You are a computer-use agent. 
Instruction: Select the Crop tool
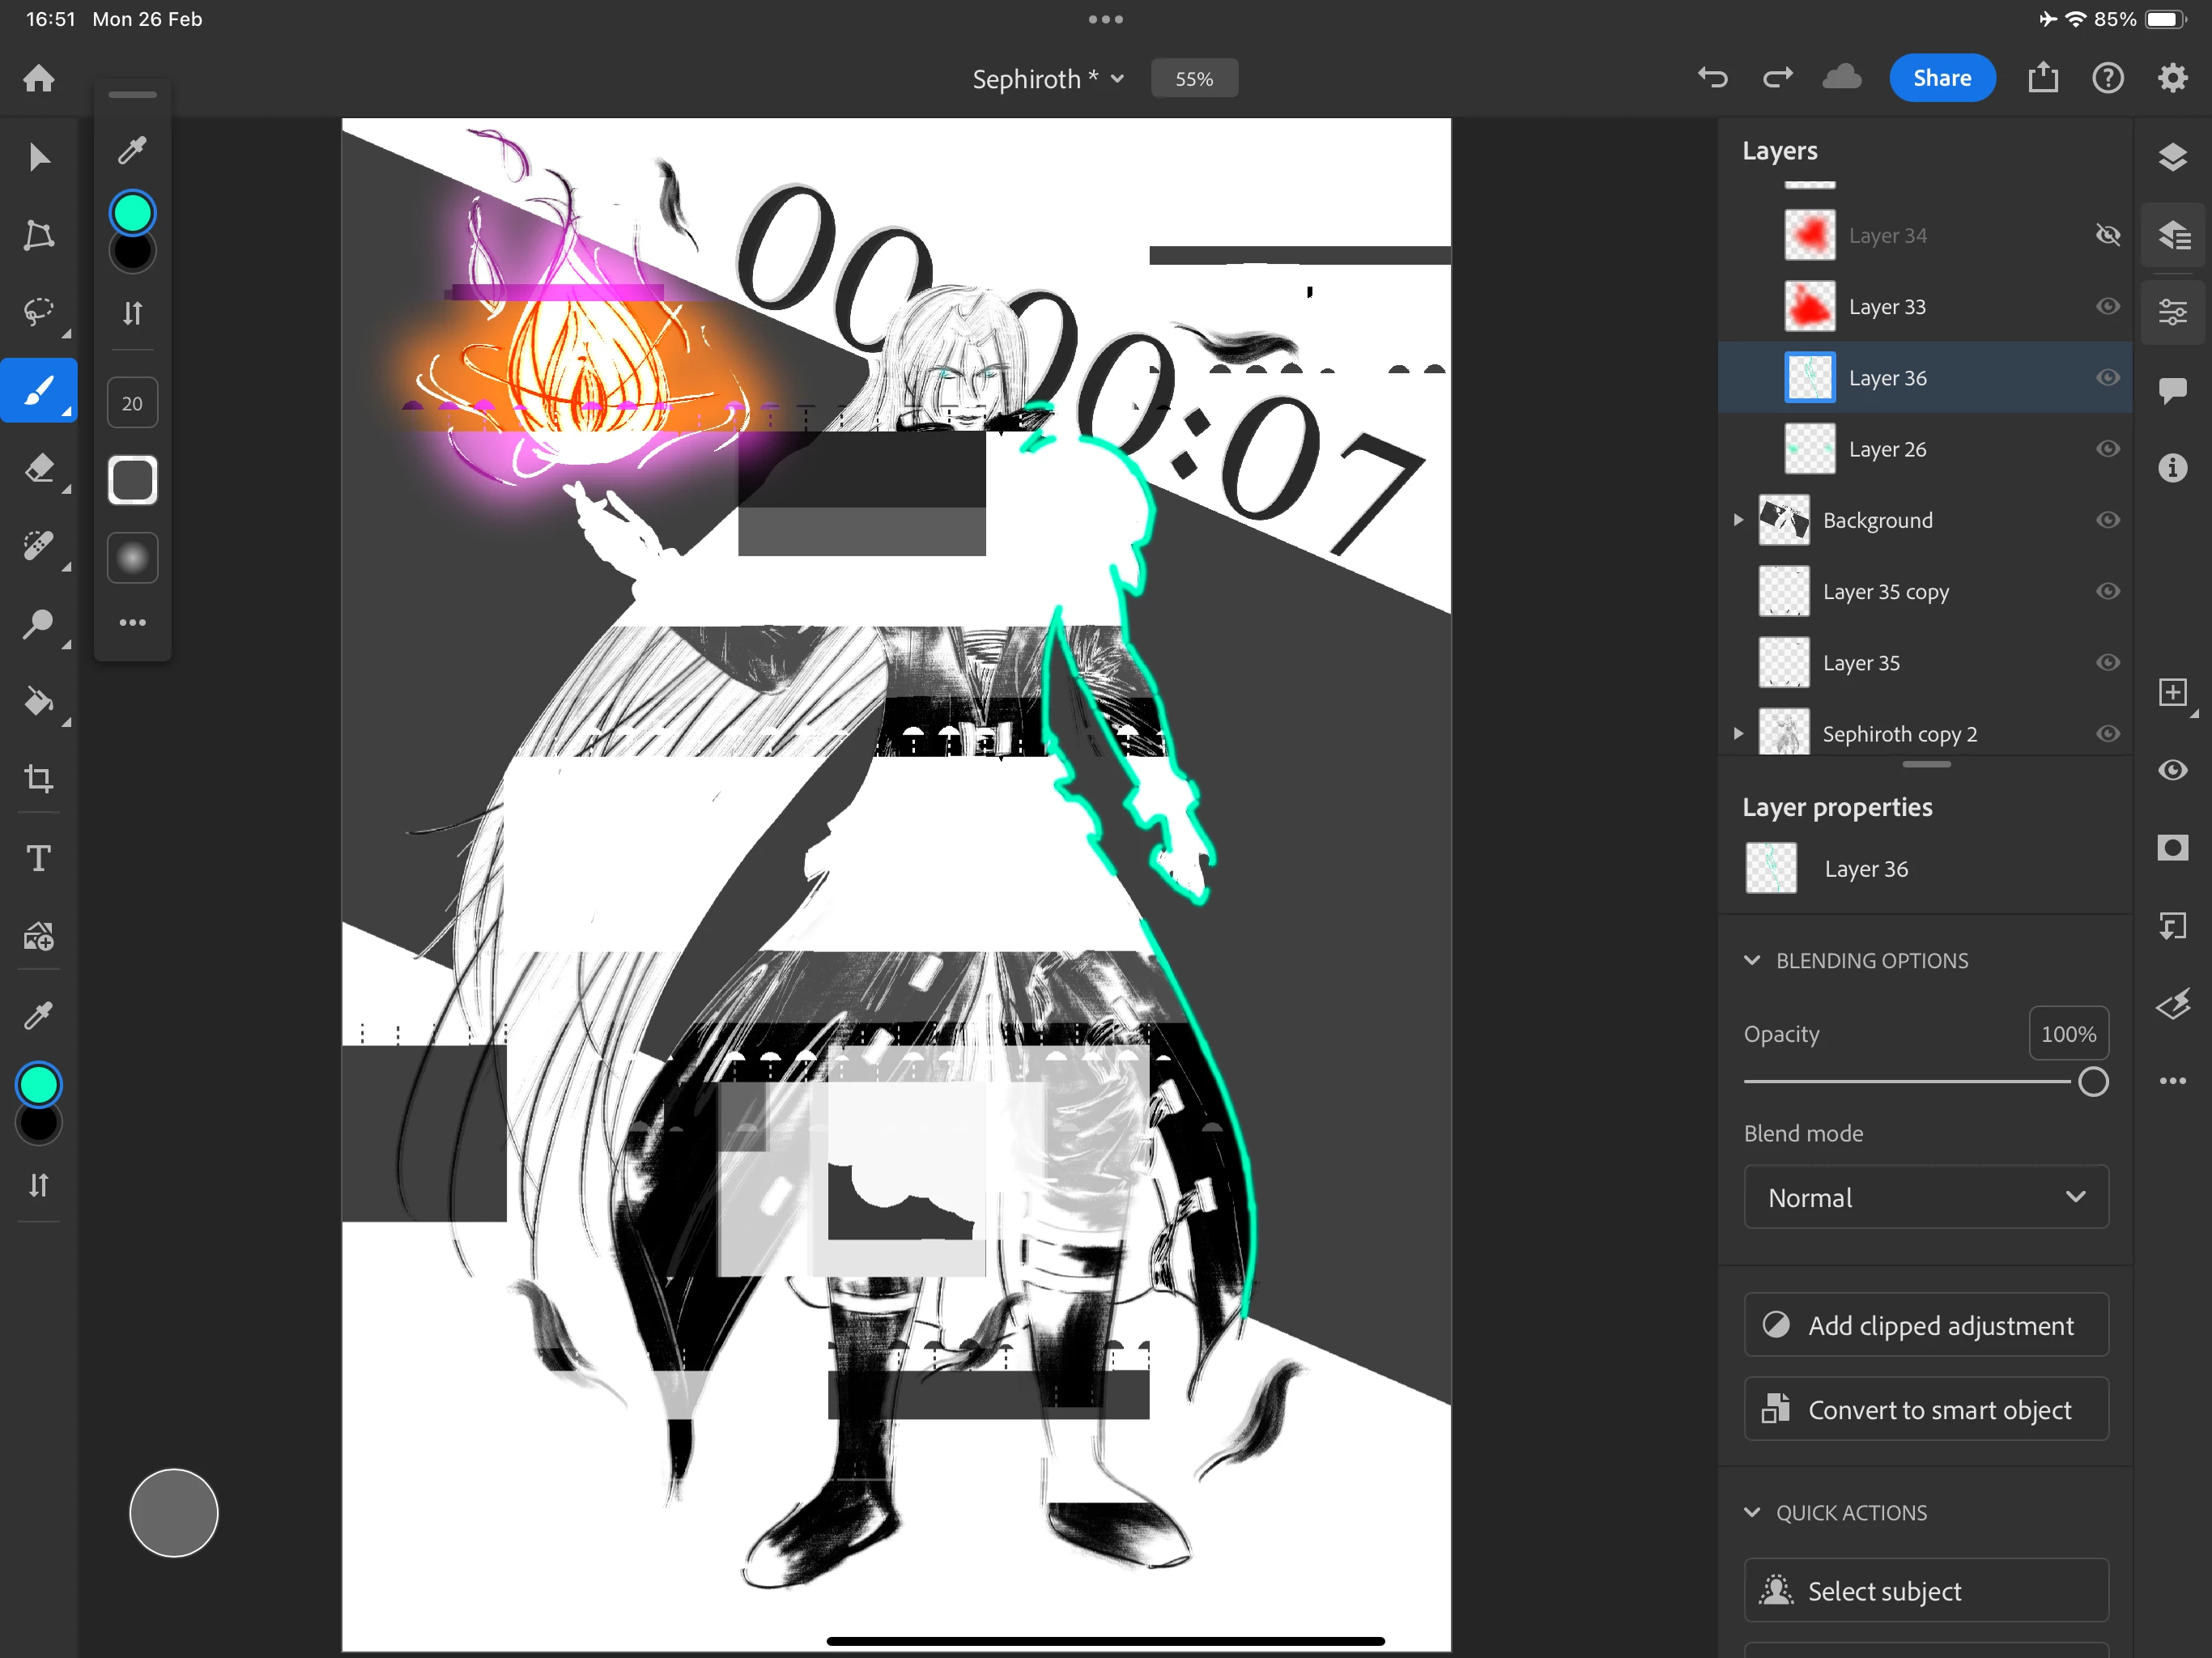tap(38, 779)
